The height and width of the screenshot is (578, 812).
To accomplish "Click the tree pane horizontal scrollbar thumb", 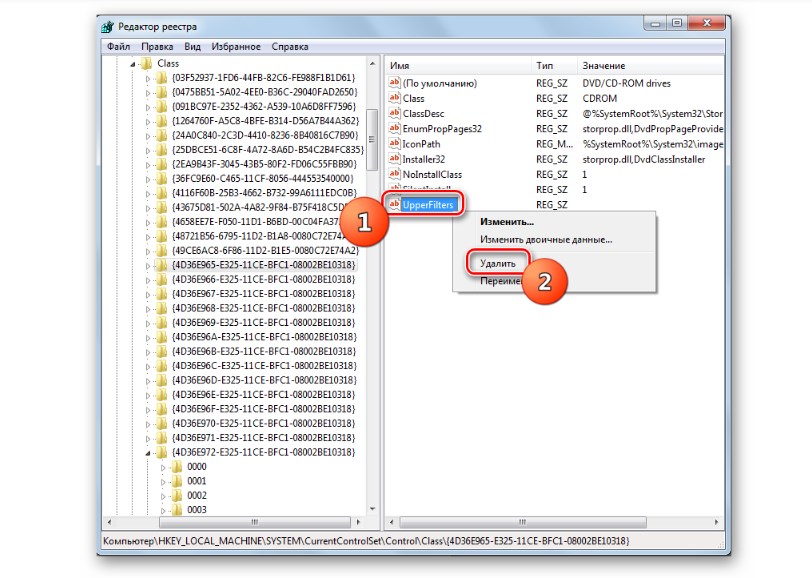I will point(254,522).
